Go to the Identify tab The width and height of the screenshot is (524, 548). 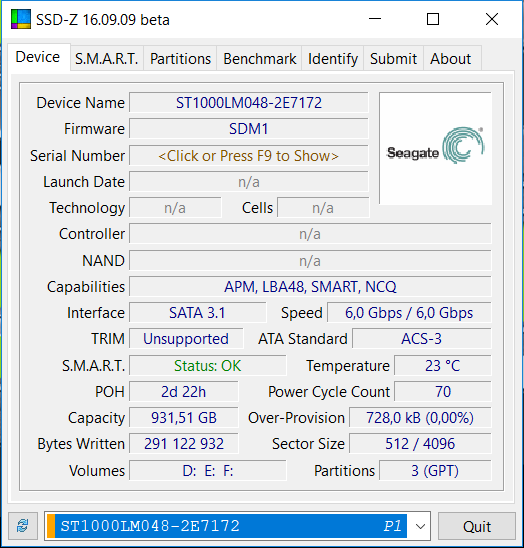(x=333, y=58)
